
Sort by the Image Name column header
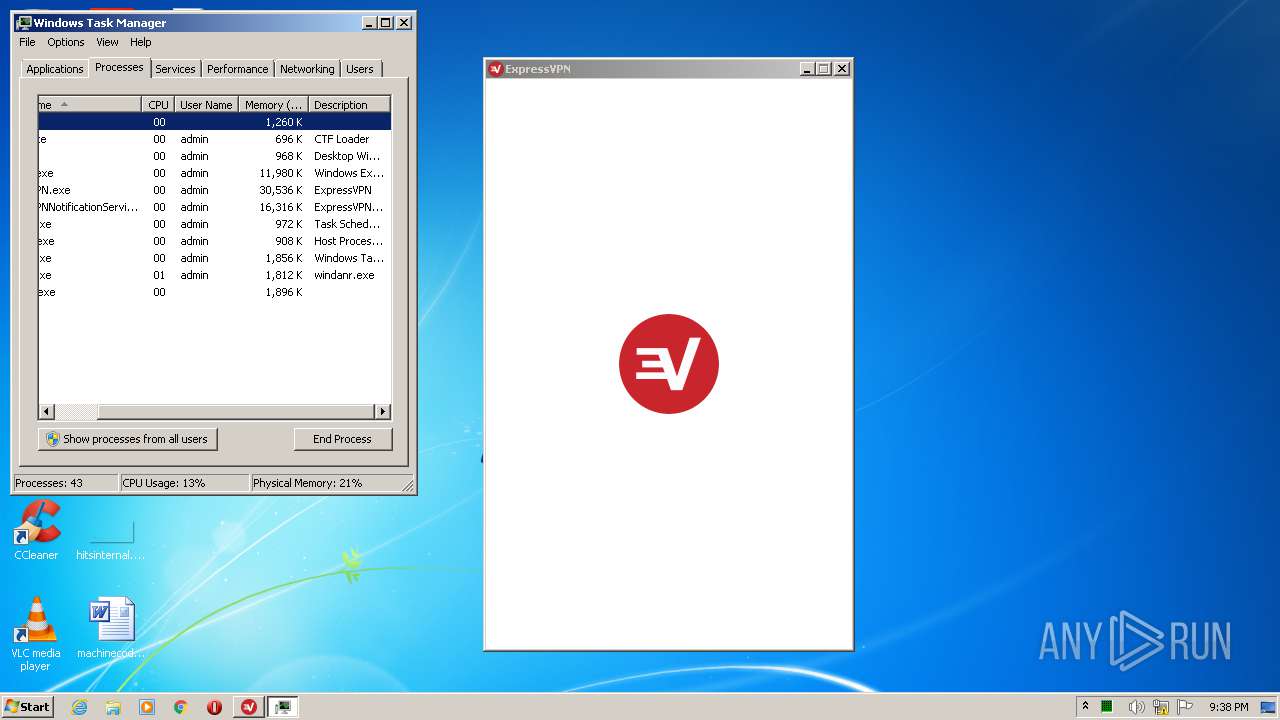pos(90,105)
